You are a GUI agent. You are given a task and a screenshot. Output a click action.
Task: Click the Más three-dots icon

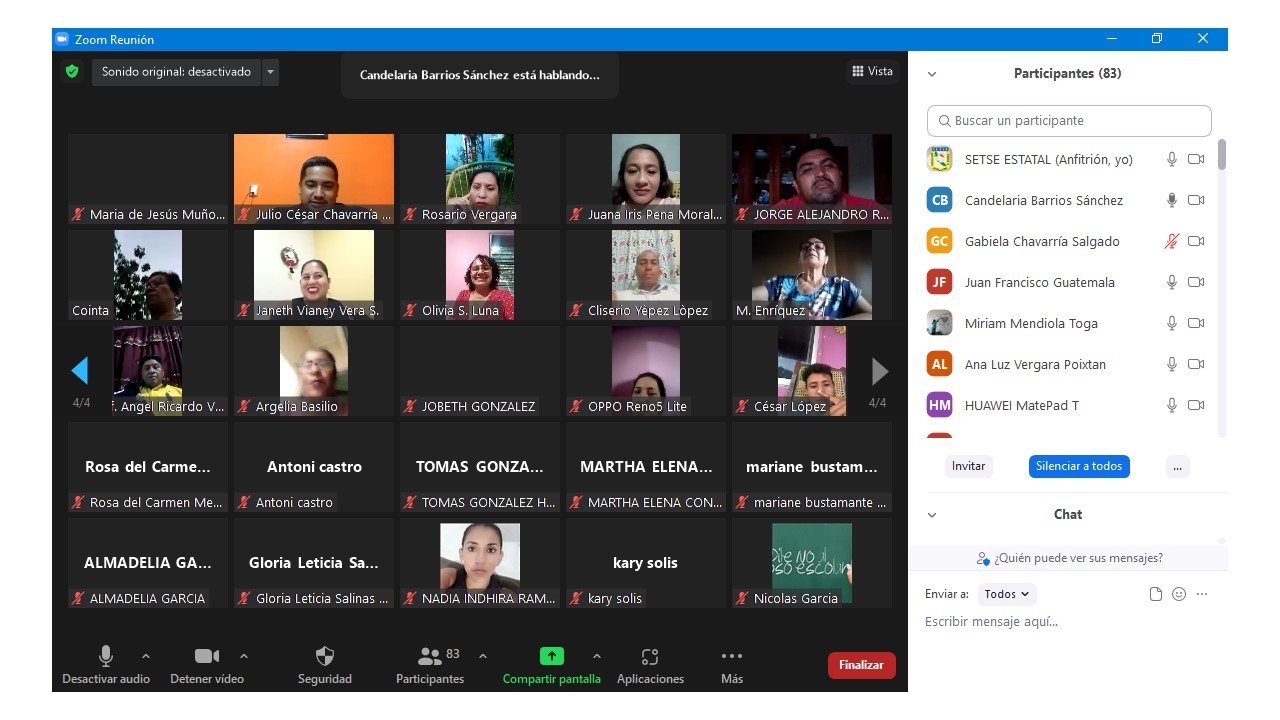pyautogui.click(x=732, y=657)
